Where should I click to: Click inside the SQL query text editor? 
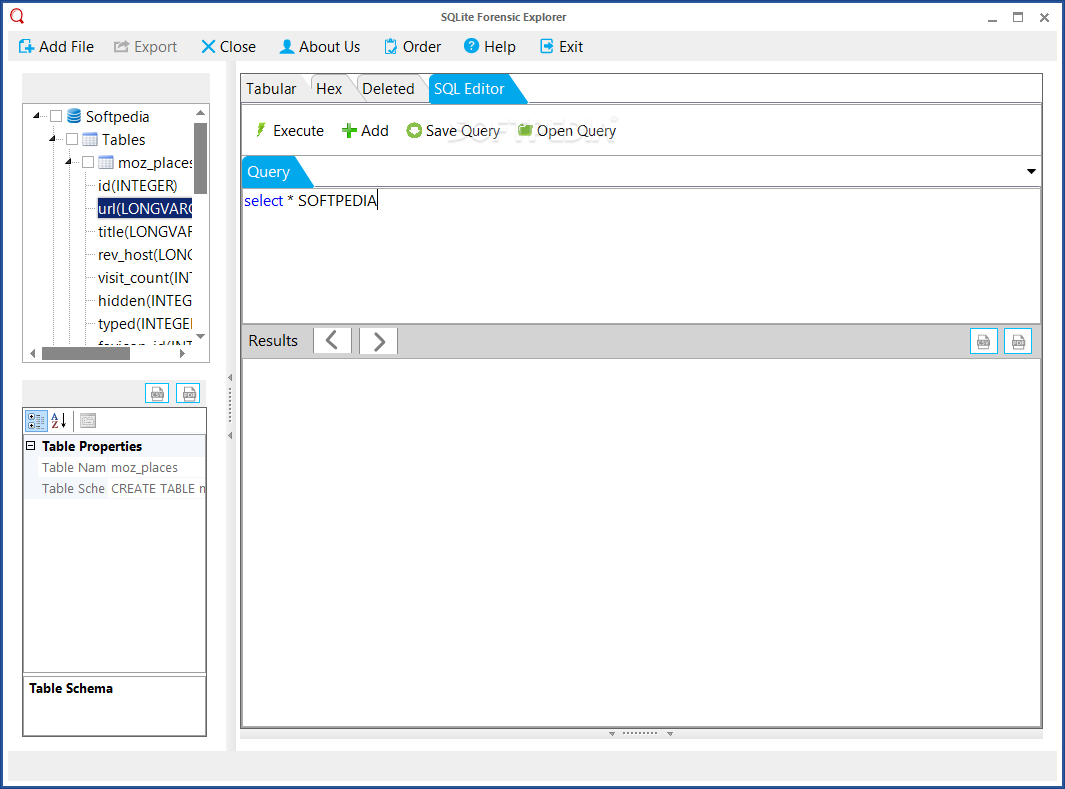pos(640,255)
